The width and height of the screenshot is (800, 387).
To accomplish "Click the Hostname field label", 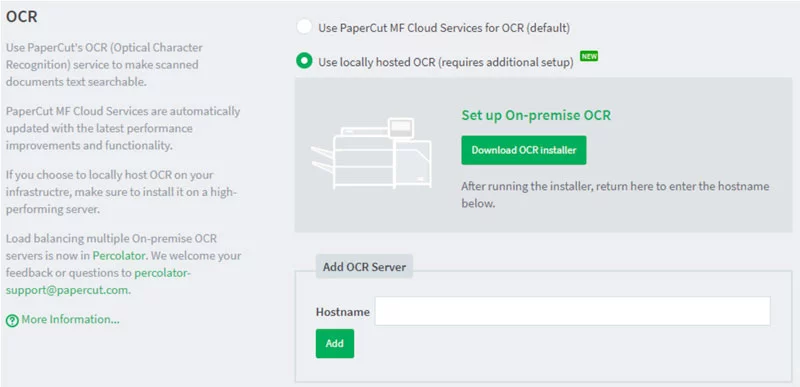I will coord(342,312).
